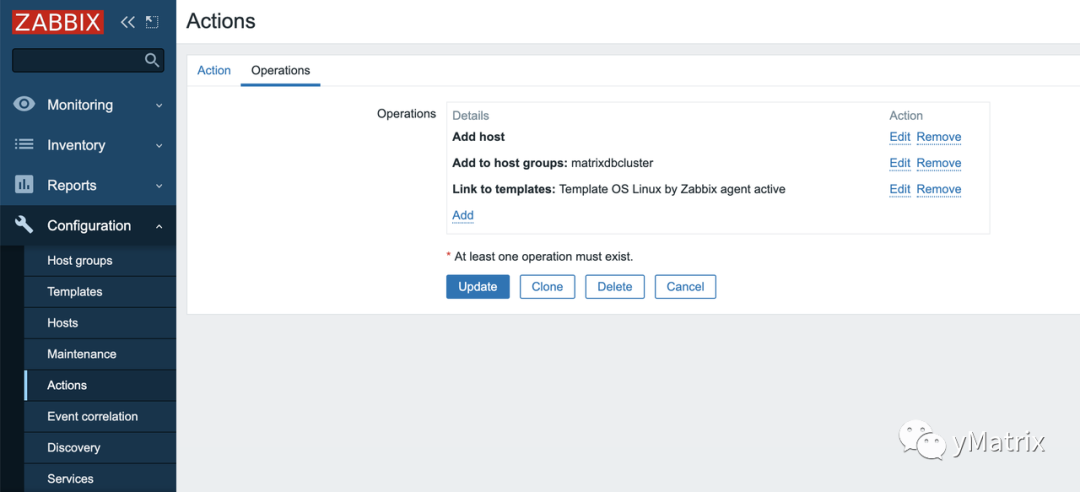Collapse the Configuration menu chevron
The height and width of the screenshot is (492, 1080).
[159, 226]
